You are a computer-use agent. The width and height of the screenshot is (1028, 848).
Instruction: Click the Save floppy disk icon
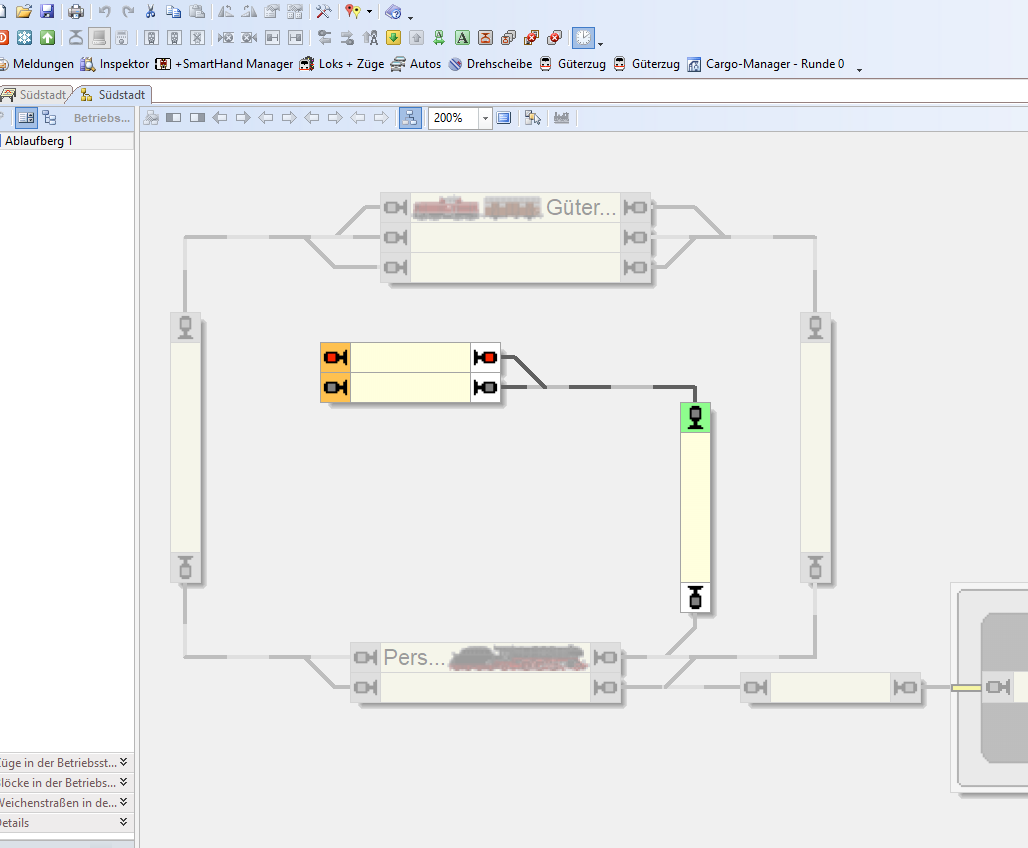coord(47,12)
